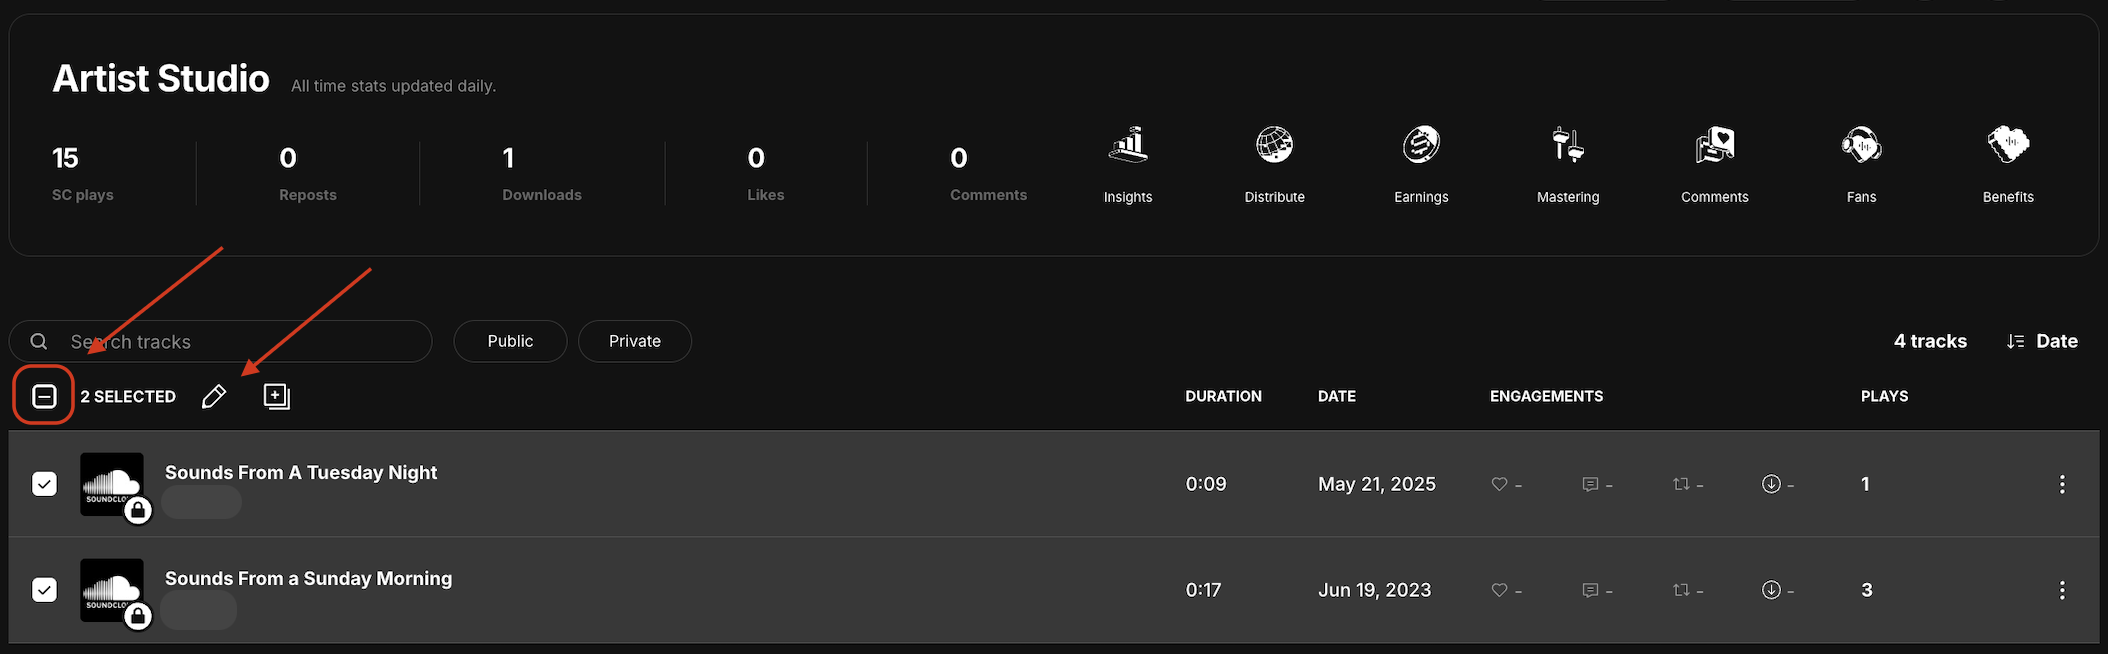Deselect all tracks with the header checkbox

click(44, 397)
